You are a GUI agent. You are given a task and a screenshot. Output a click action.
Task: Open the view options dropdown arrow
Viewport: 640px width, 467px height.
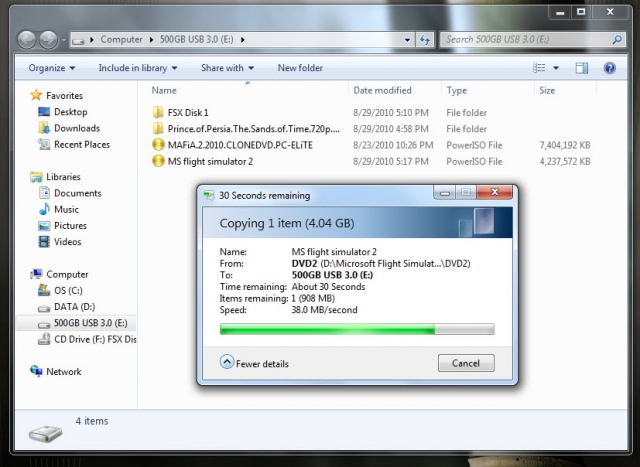point(556,68)
